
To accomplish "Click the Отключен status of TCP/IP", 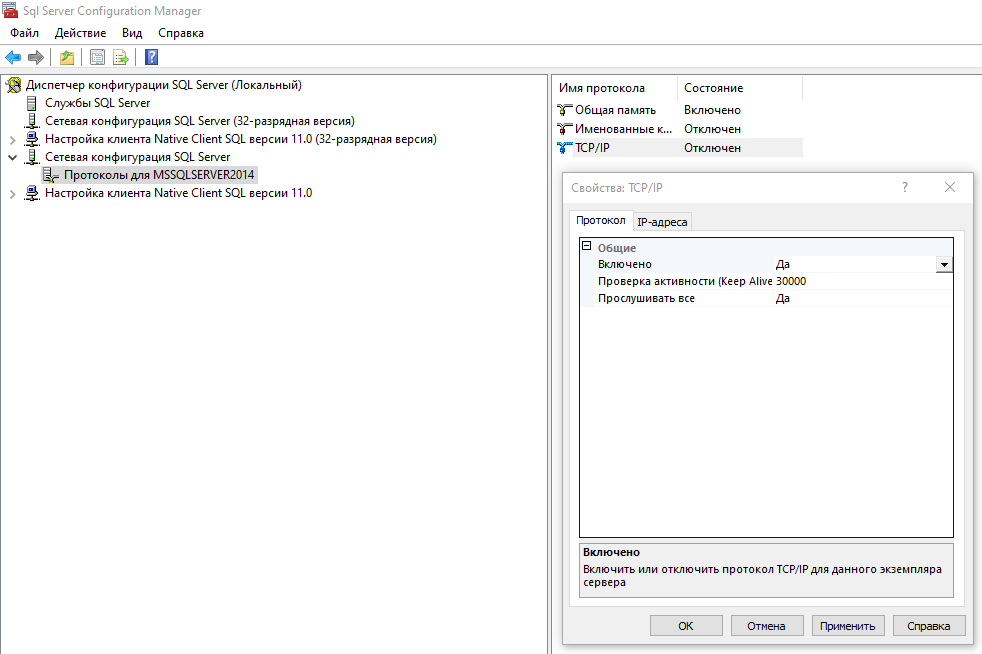I will (713, 148).
